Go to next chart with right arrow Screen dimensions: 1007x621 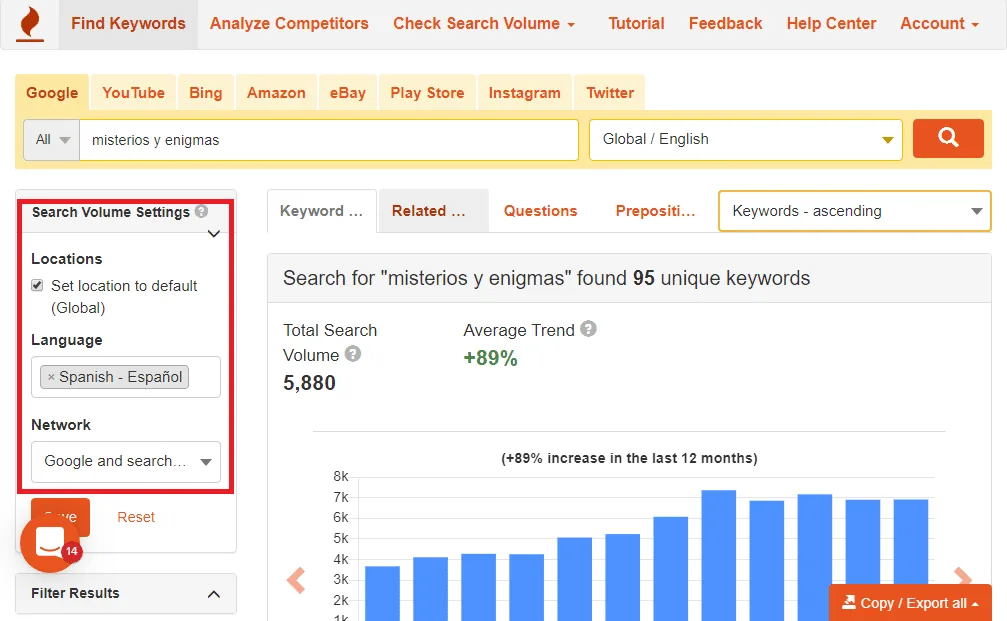(x=963, y=577)
